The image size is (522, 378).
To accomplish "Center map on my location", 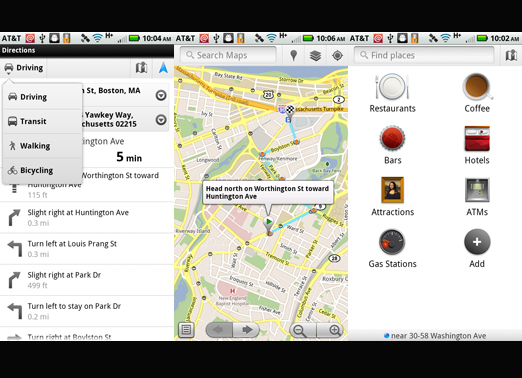I will click(x=337, y=55).
